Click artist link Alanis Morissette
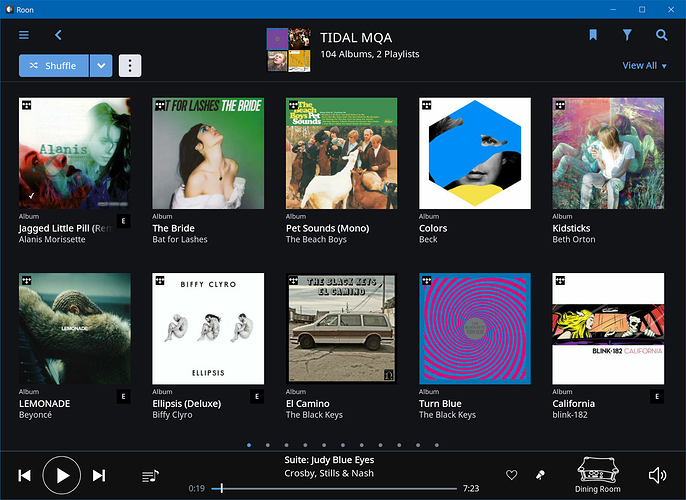Viewport: 686px width, 500px height. 52,239
